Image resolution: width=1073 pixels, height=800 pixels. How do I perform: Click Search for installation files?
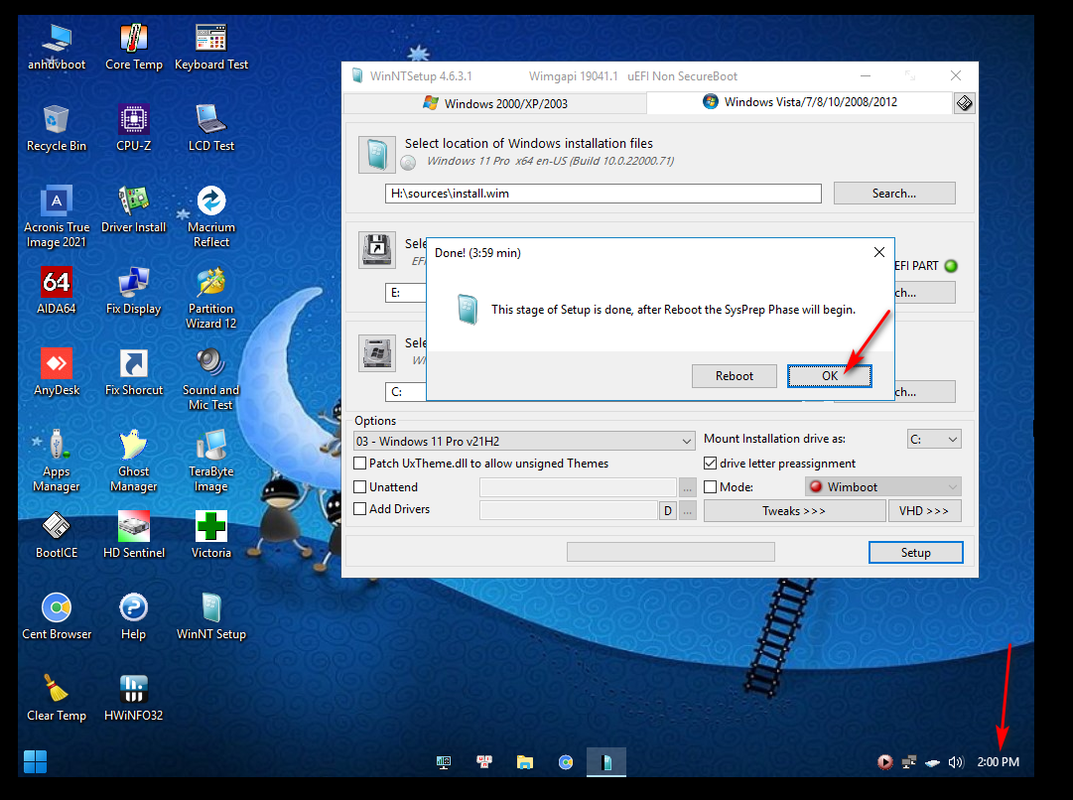point(894,193)
